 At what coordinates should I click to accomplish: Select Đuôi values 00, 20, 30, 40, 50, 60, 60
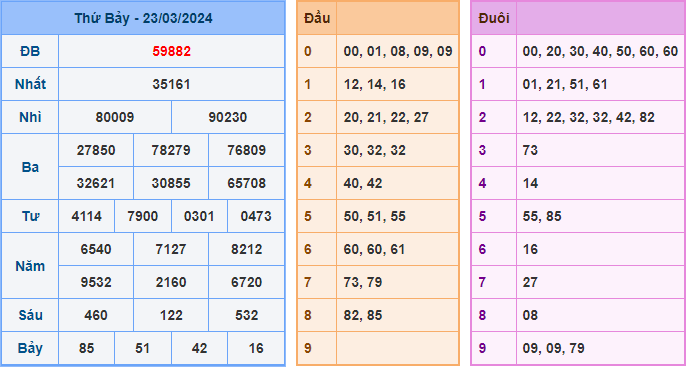tap(600, 52)
